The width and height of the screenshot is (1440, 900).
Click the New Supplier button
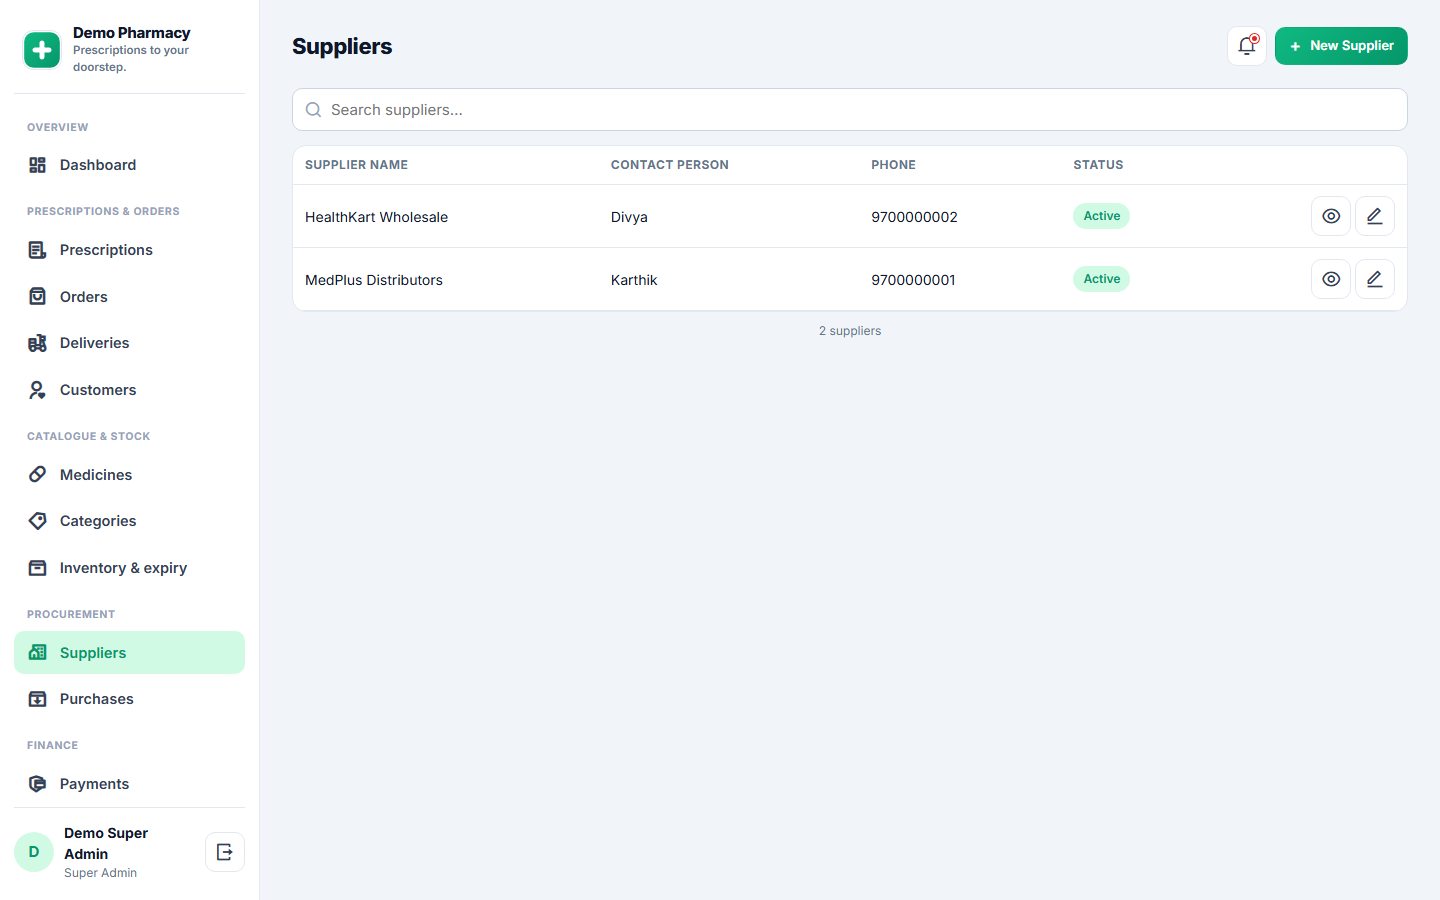pos(1341,46)
